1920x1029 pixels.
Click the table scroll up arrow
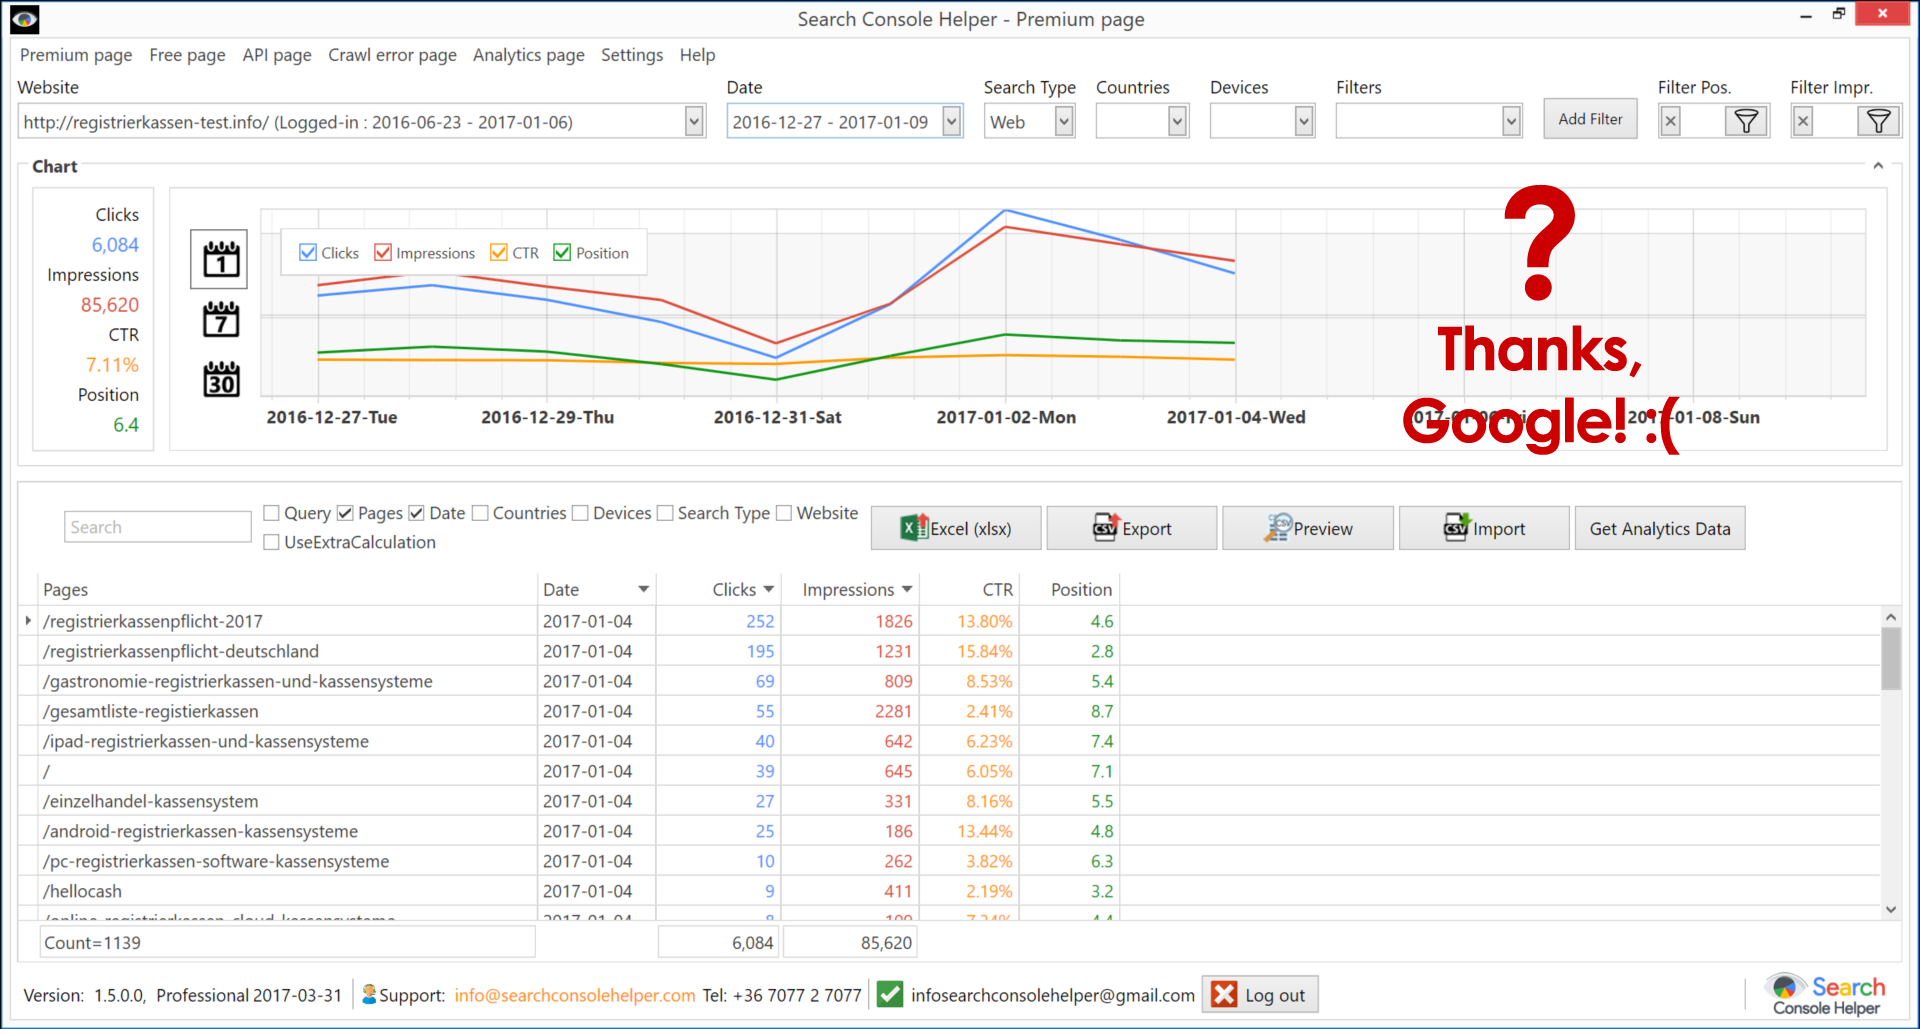(x=1890, y=616)
